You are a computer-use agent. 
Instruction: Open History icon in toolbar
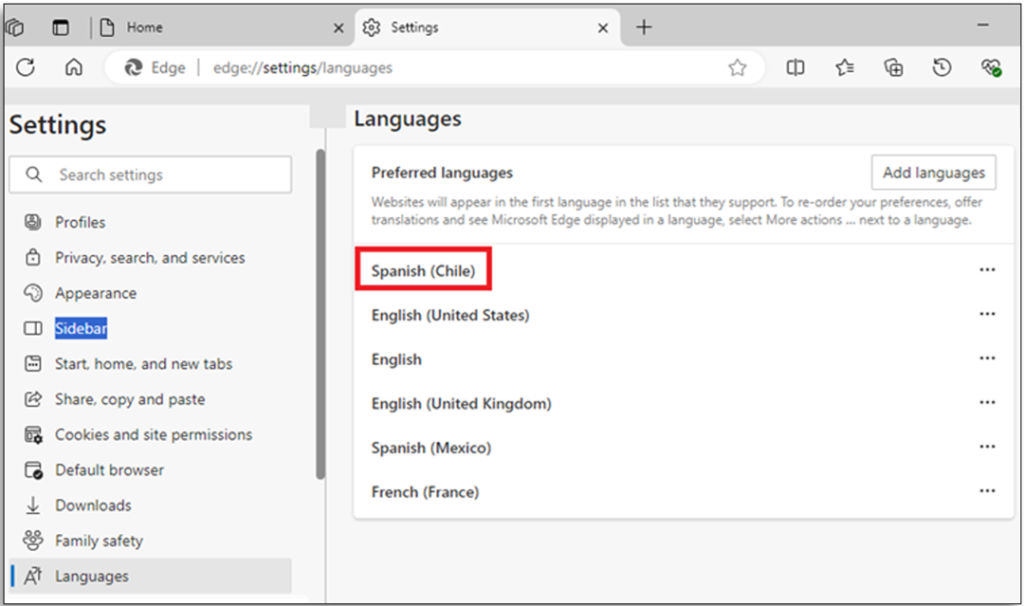[941, 68]
